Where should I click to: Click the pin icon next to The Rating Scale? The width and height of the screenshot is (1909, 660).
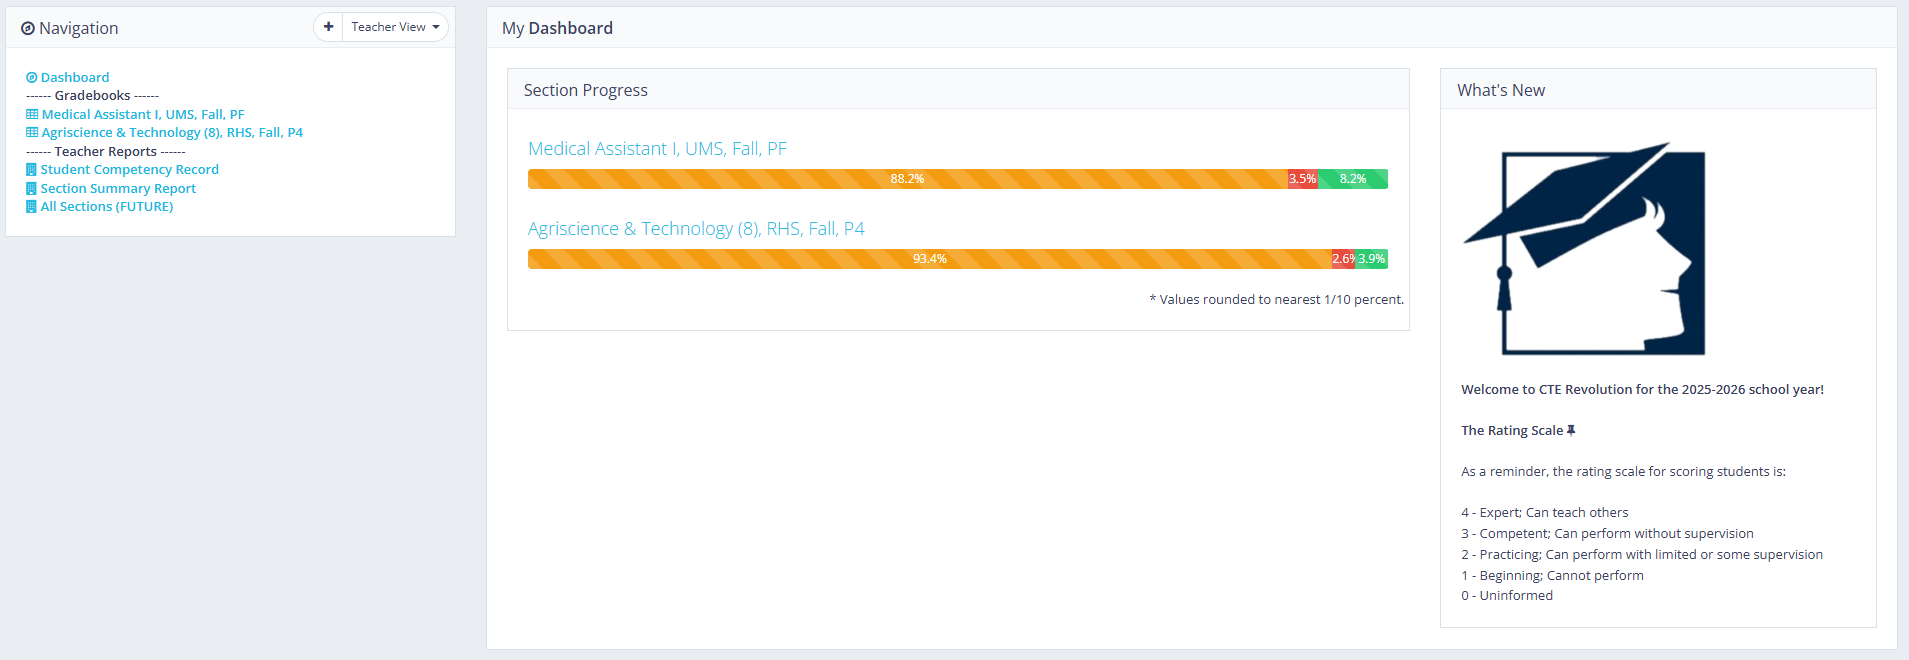coord(1571,431)
